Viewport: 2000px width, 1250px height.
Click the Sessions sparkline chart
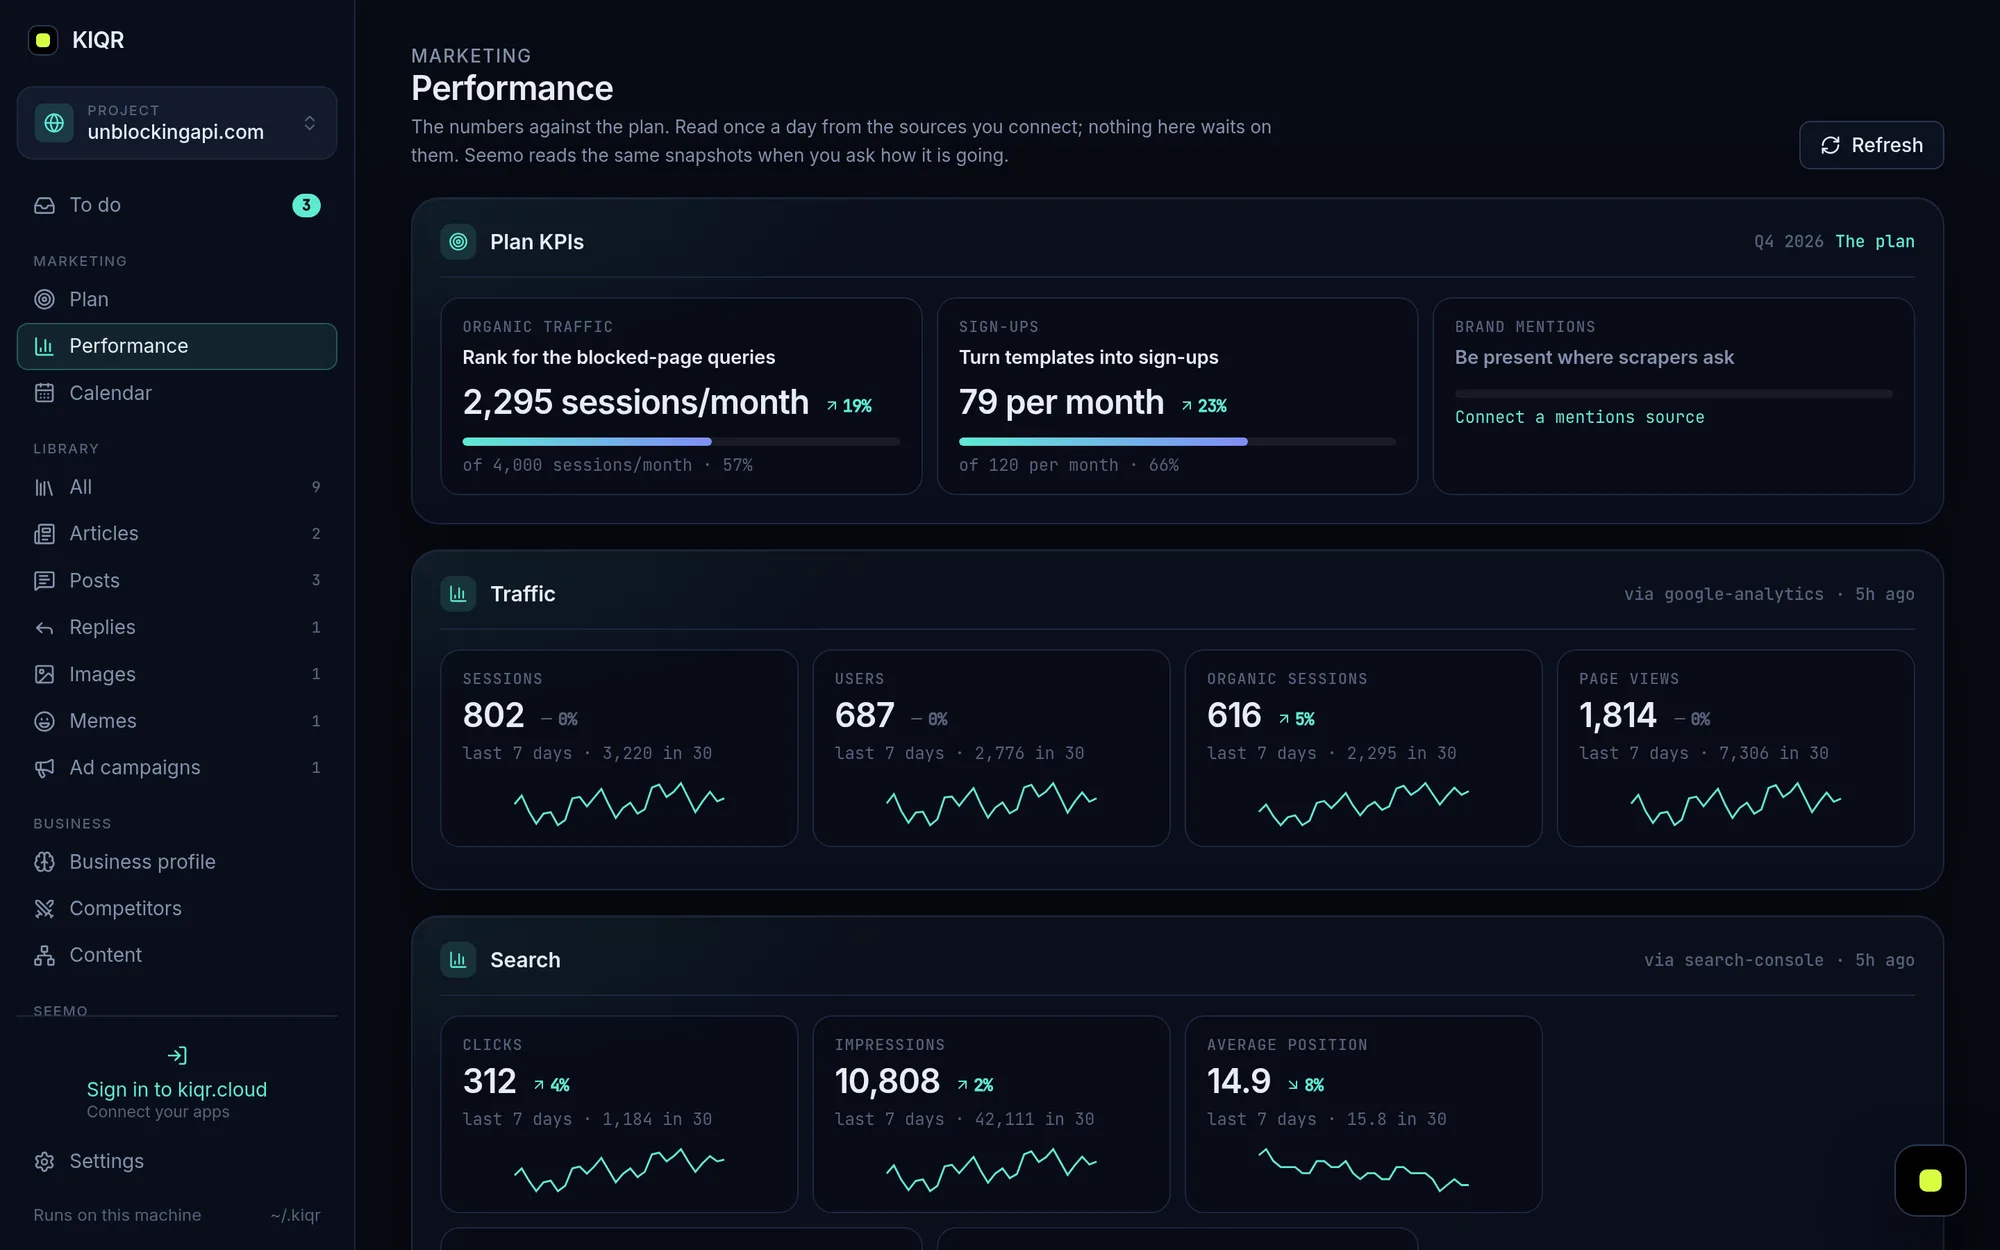(x=619, y=804)
